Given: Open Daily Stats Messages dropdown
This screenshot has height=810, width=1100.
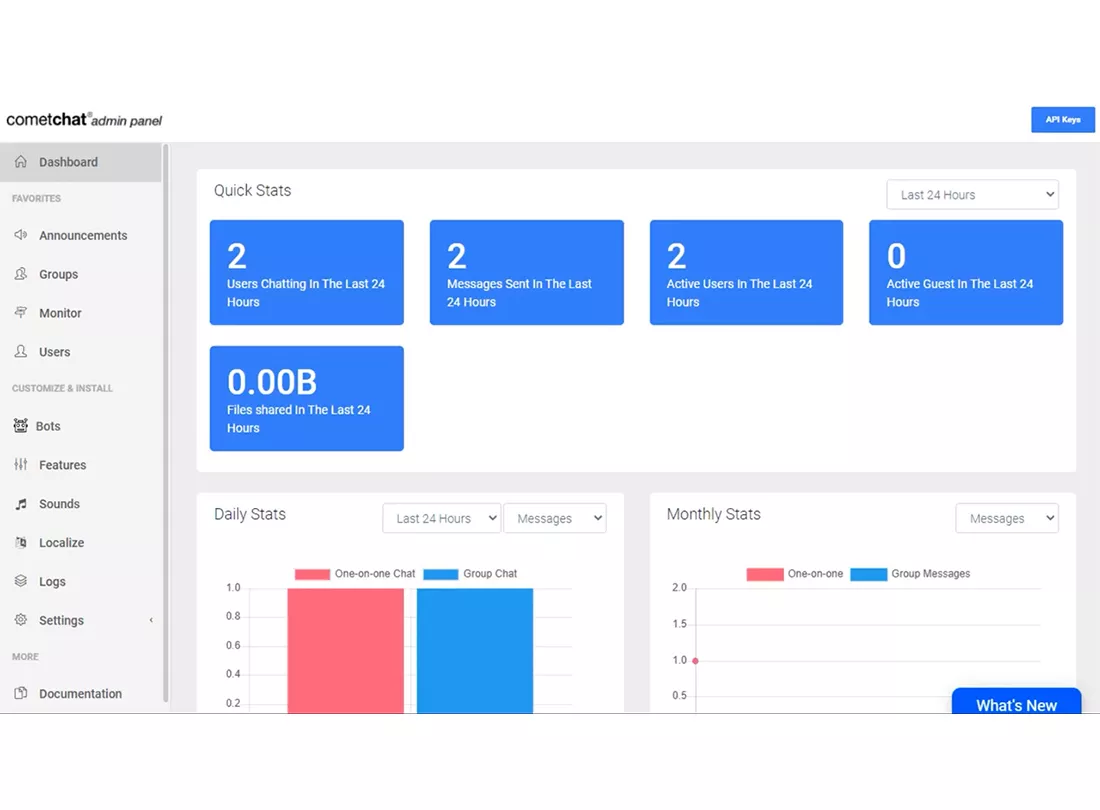Looking at the screenshot, I should pos(555,518).
